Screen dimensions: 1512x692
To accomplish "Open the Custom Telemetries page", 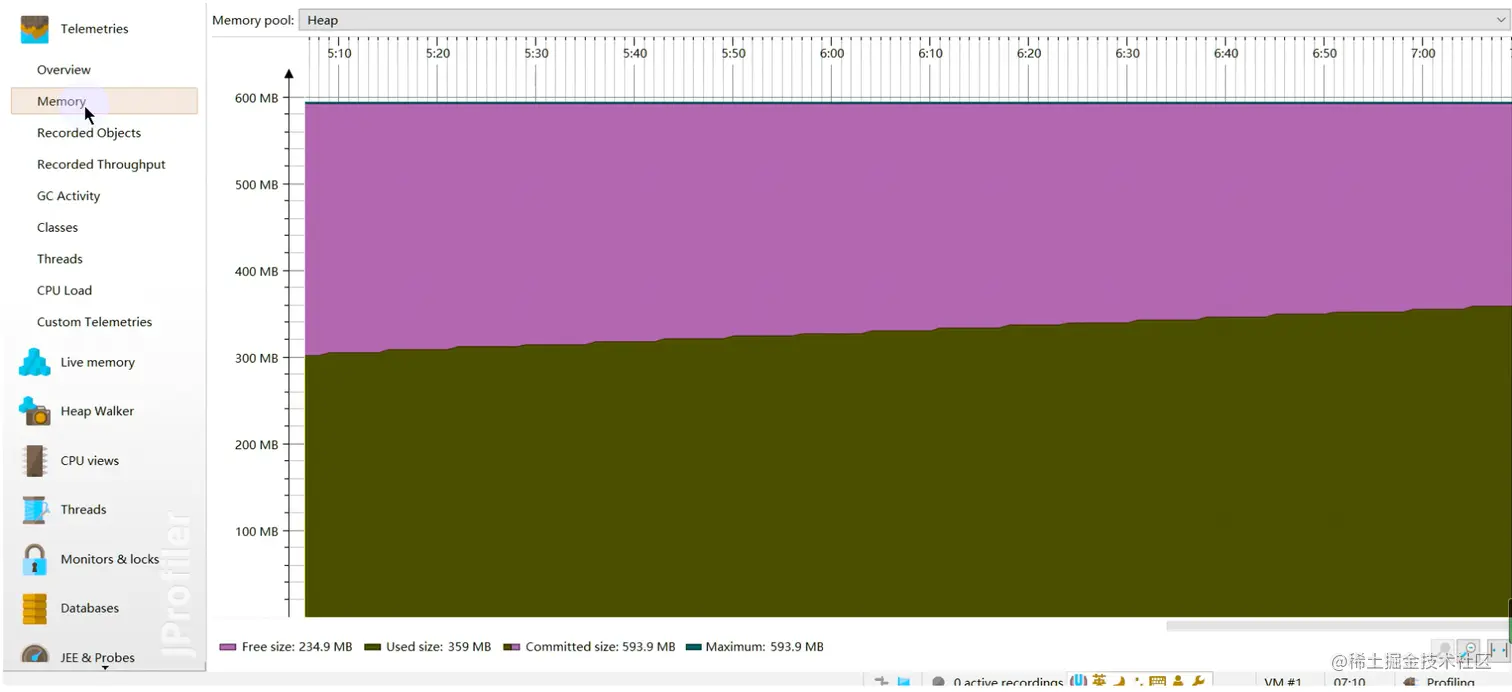I will tap(94, 321).
